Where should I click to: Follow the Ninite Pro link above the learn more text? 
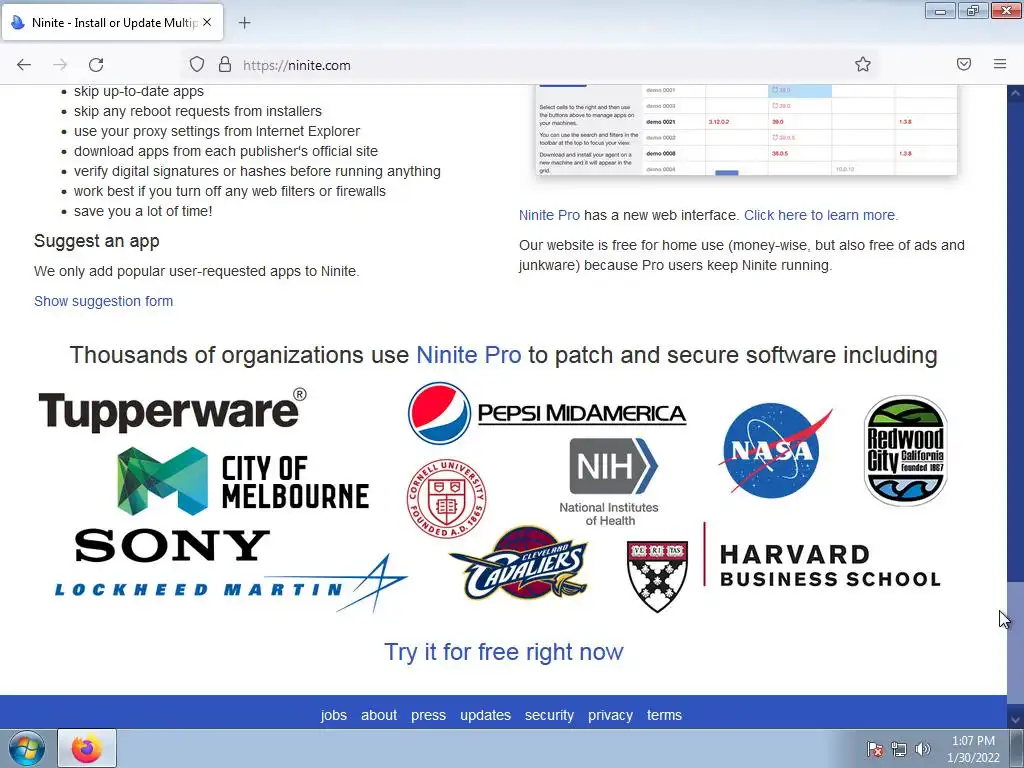tap(549, 215)
